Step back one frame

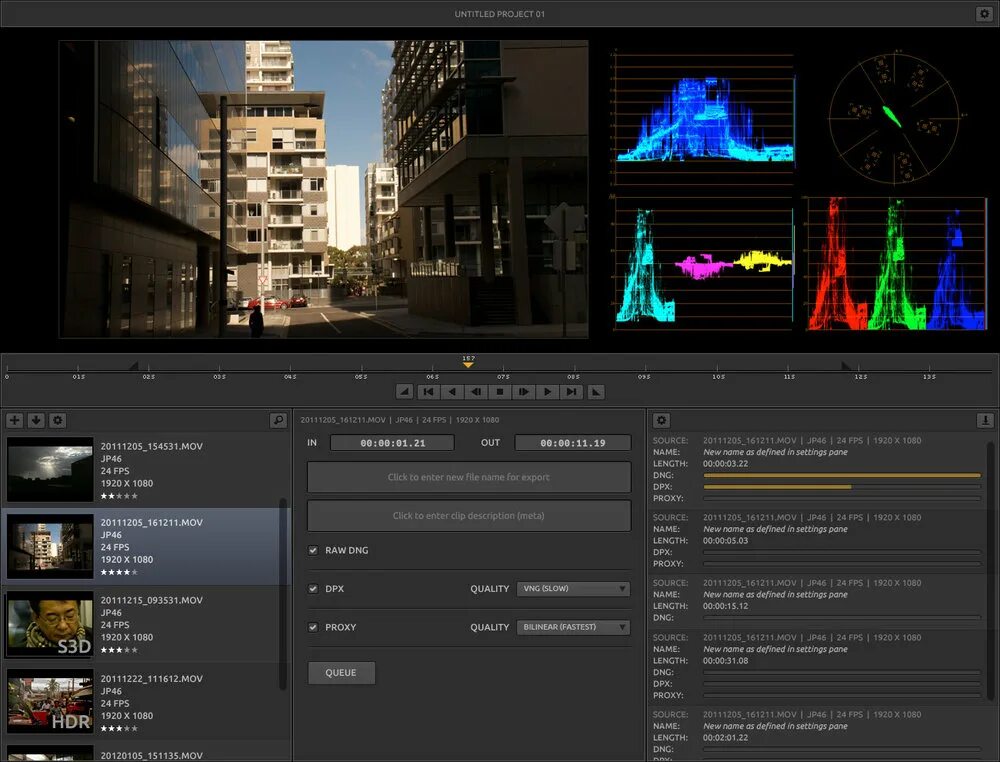point(476,392)
